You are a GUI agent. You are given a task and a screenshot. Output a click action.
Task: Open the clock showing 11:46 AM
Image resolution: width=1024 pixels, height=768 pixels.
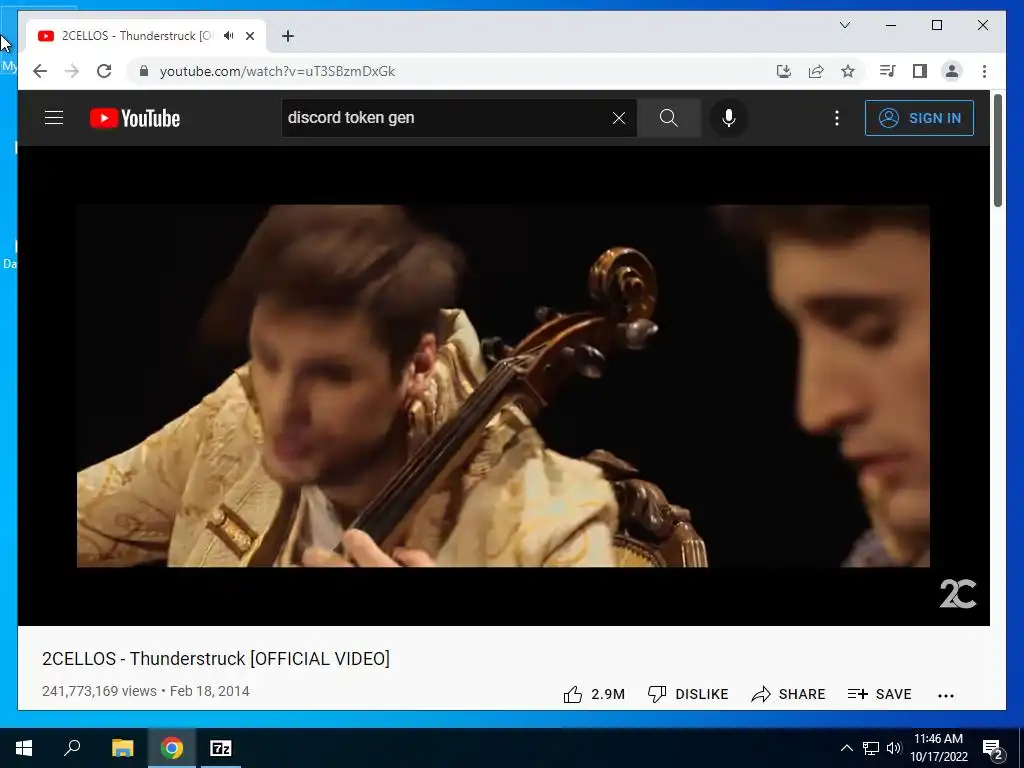pos(938,748)
